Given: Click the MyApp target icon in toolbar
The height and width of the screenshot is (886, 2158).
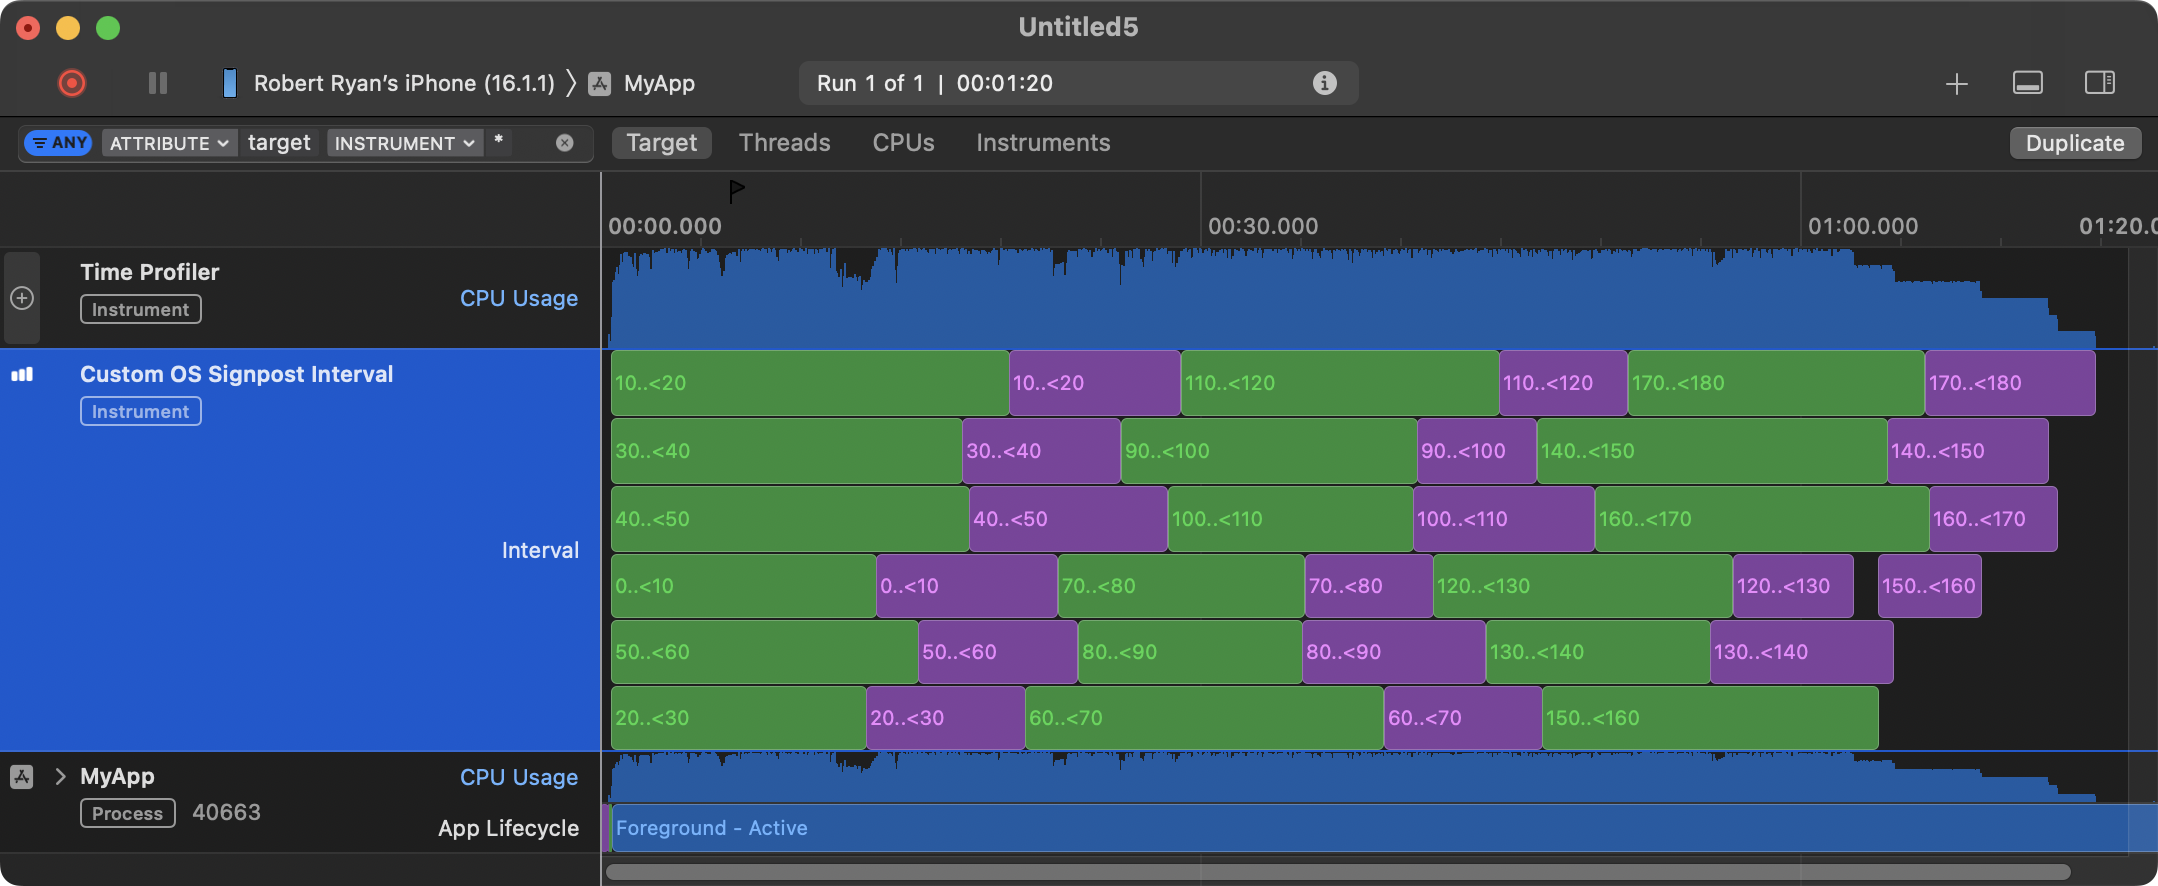Looking at the screenshot, I should (600, 84).
